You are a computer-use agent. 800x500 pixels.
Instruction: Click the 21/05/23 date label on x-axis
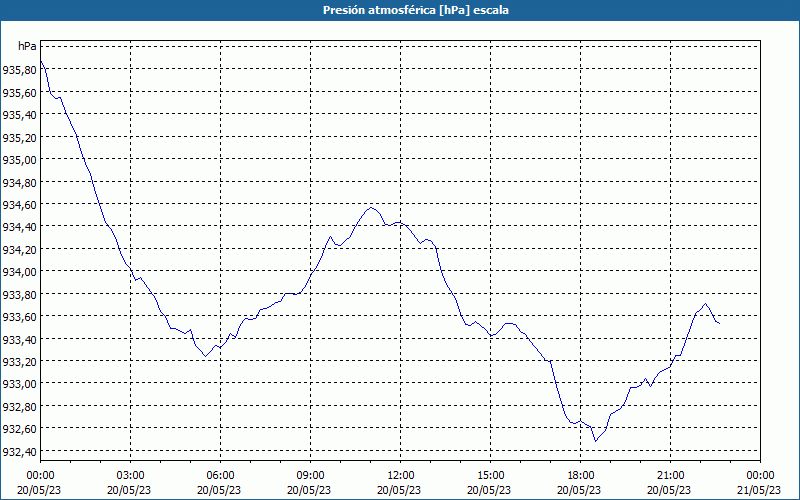click(x=759, y=490)
